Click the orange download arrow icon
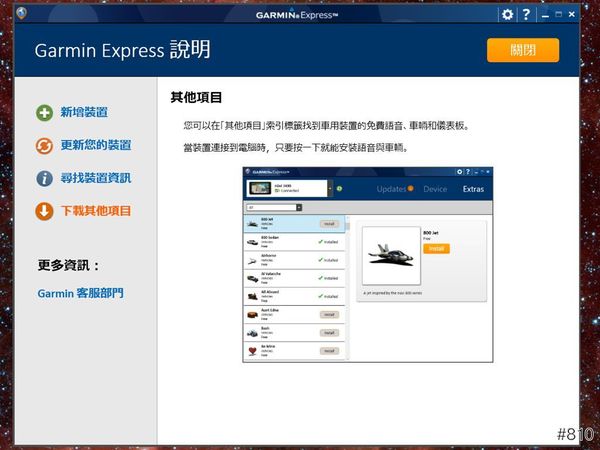This screenshot has width=600, height=450. point(44,211)
